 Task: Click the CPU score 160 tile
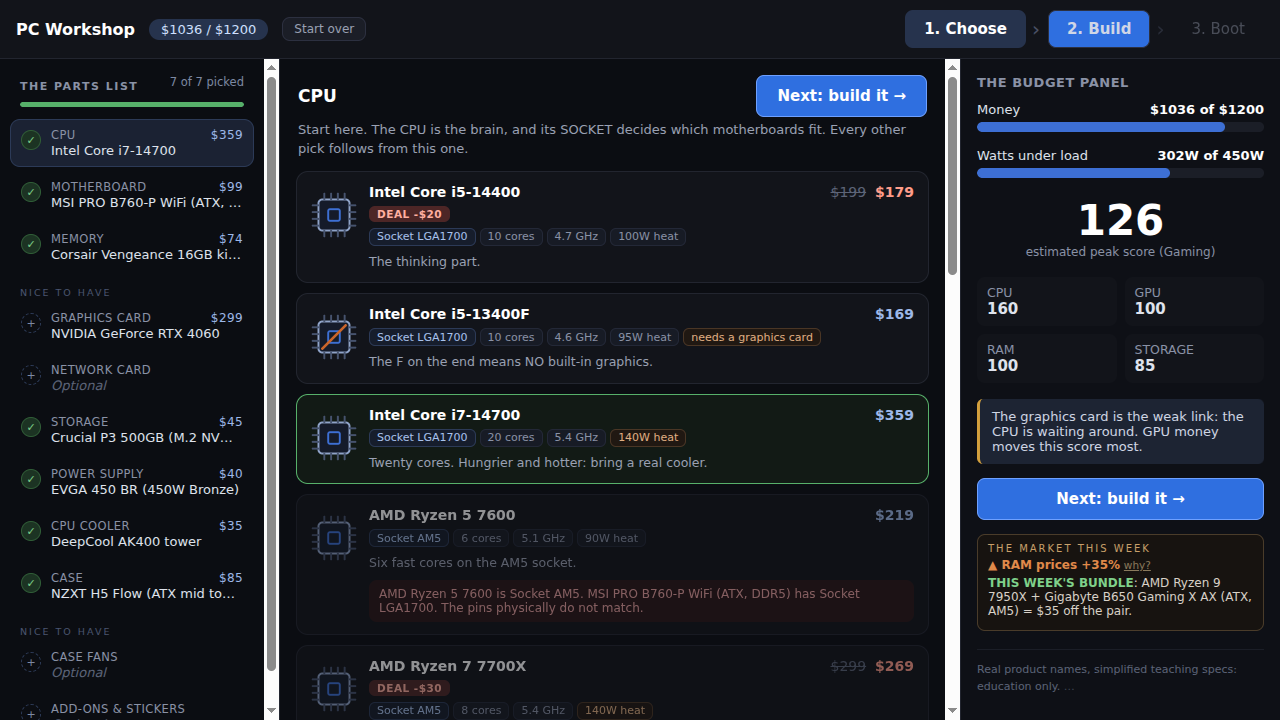1046,301
